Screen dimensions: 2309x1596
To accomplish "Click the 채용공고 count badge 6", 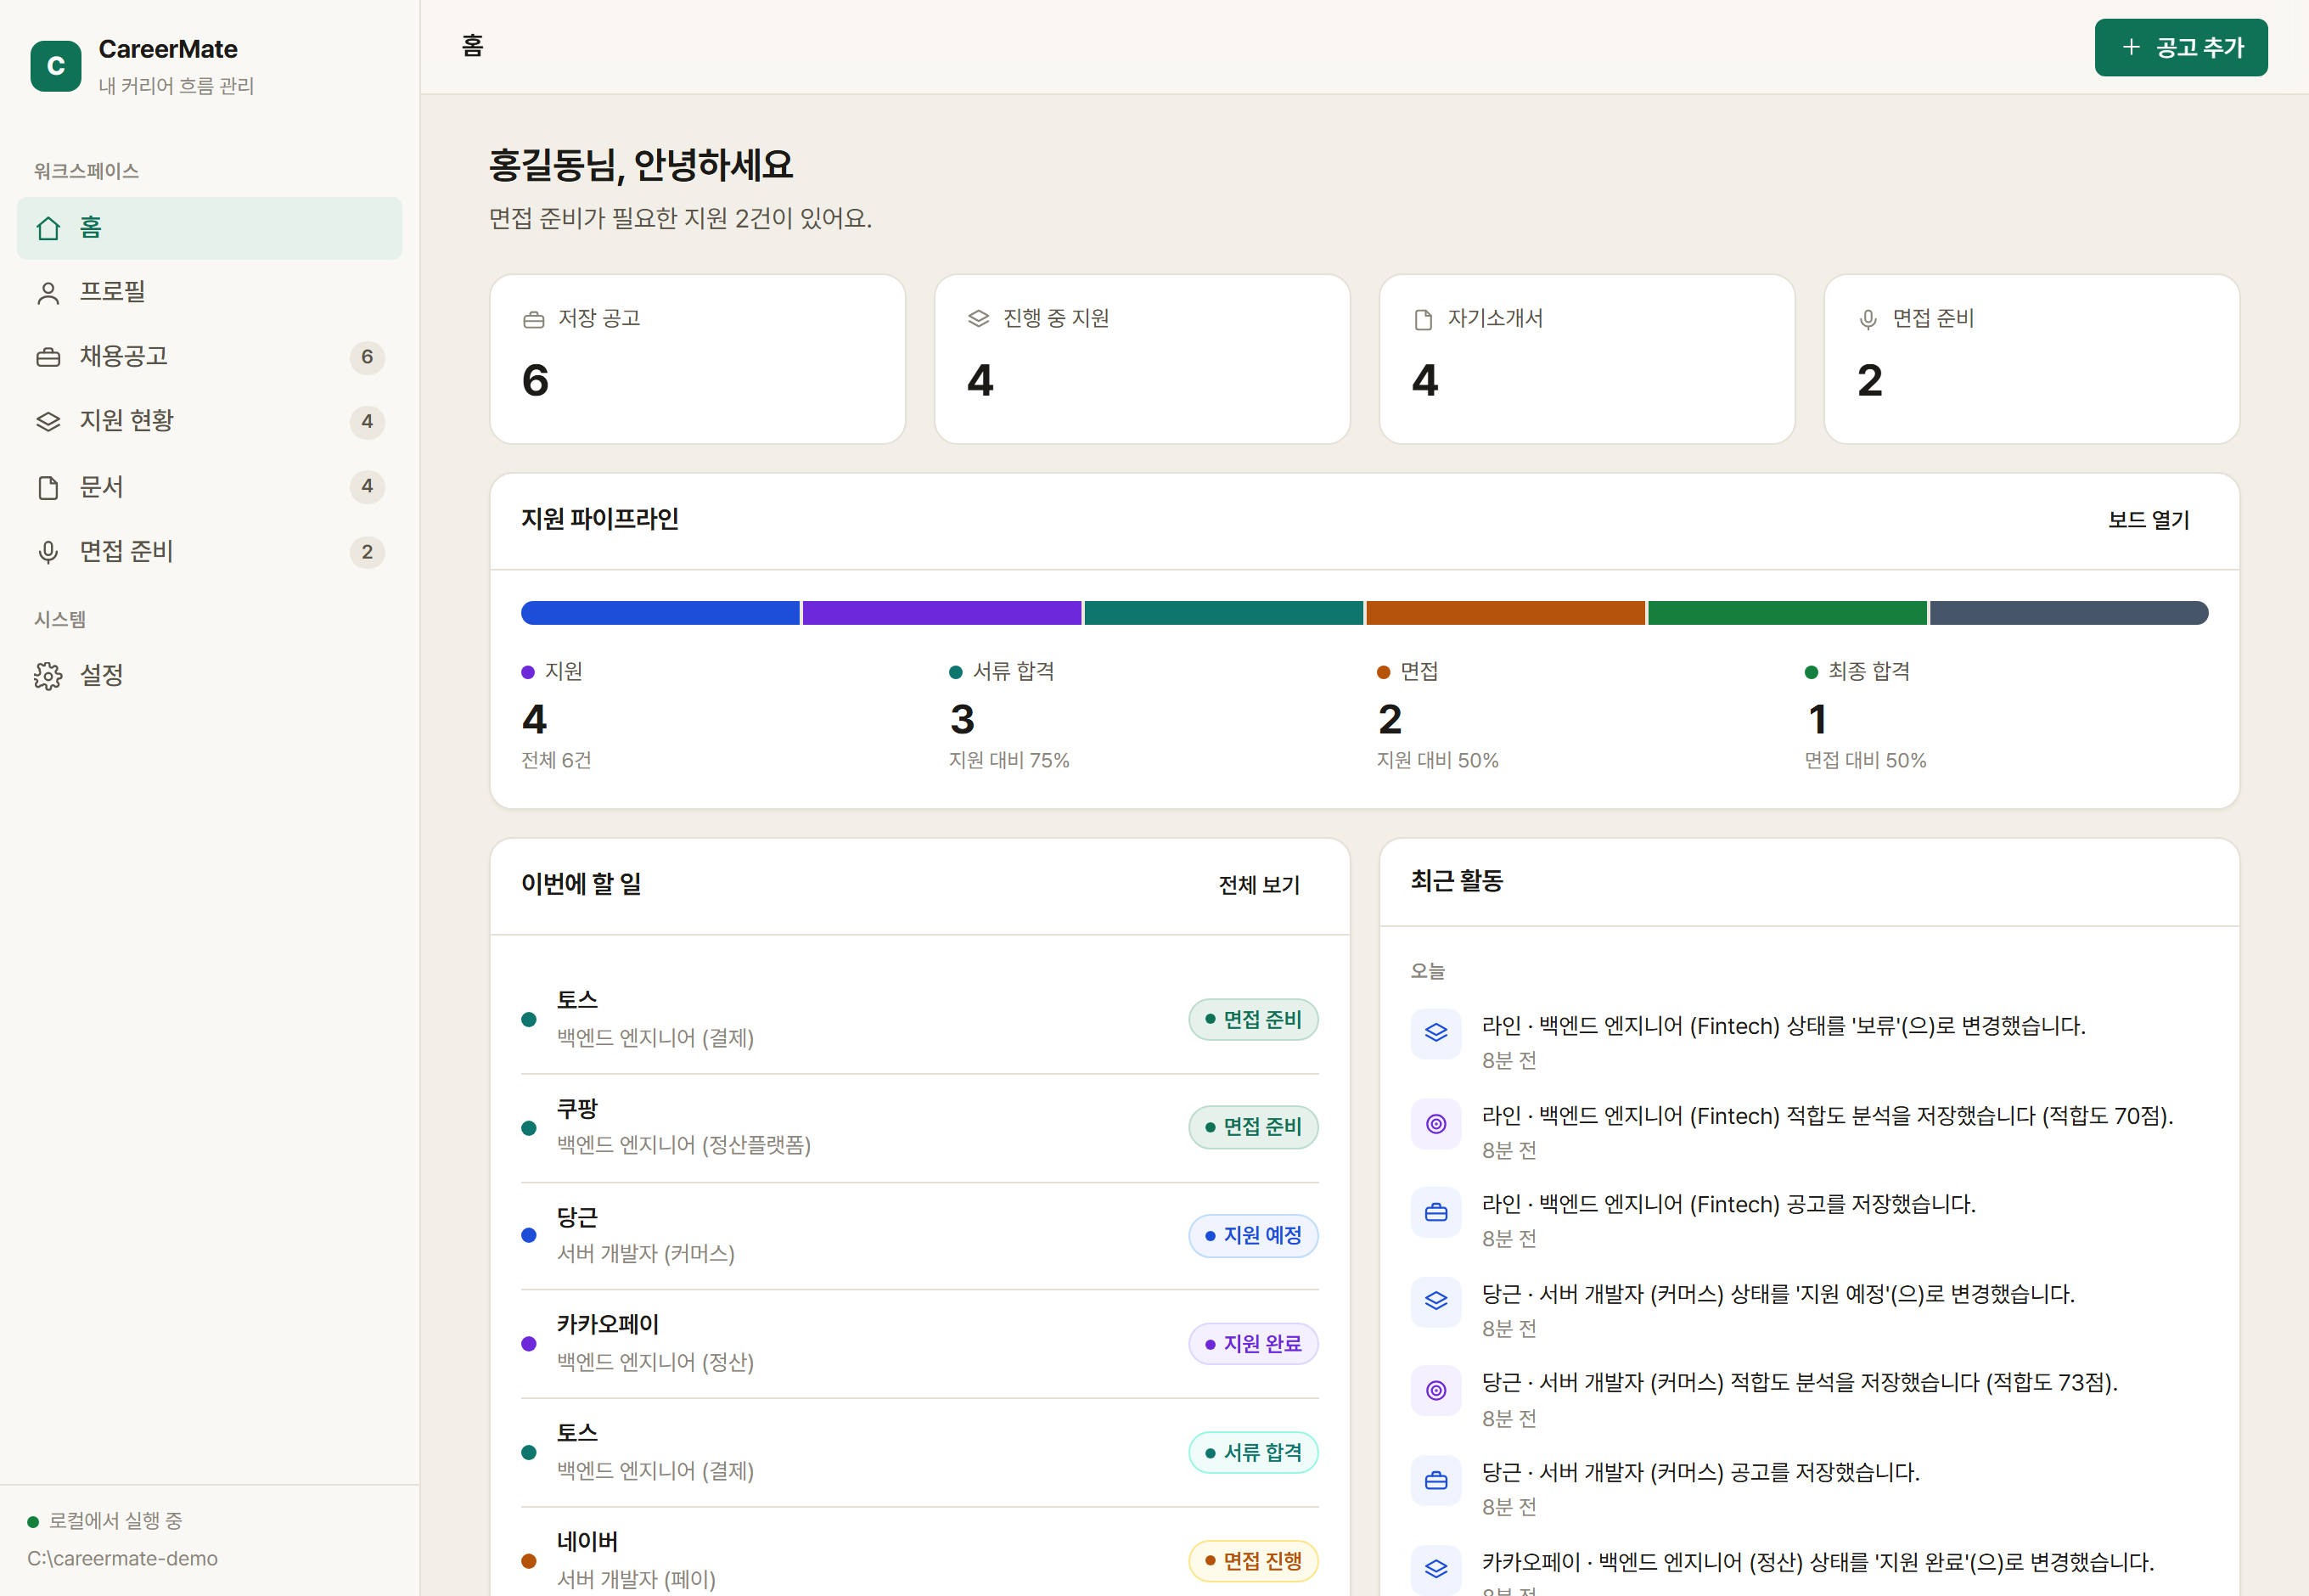I will click(x=367, y=357).
